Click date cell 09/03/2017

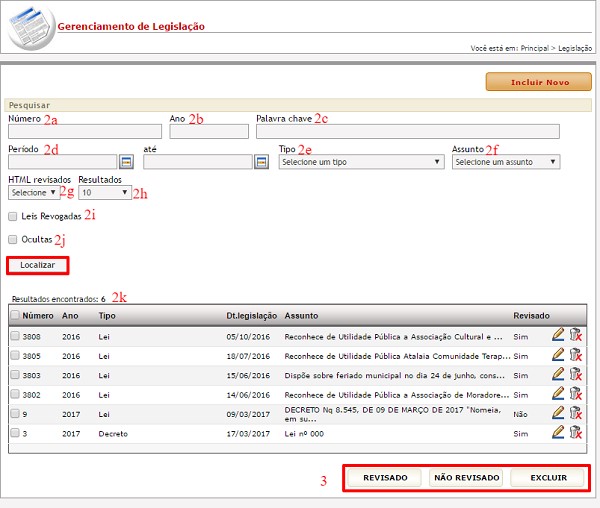pos(248,414)
